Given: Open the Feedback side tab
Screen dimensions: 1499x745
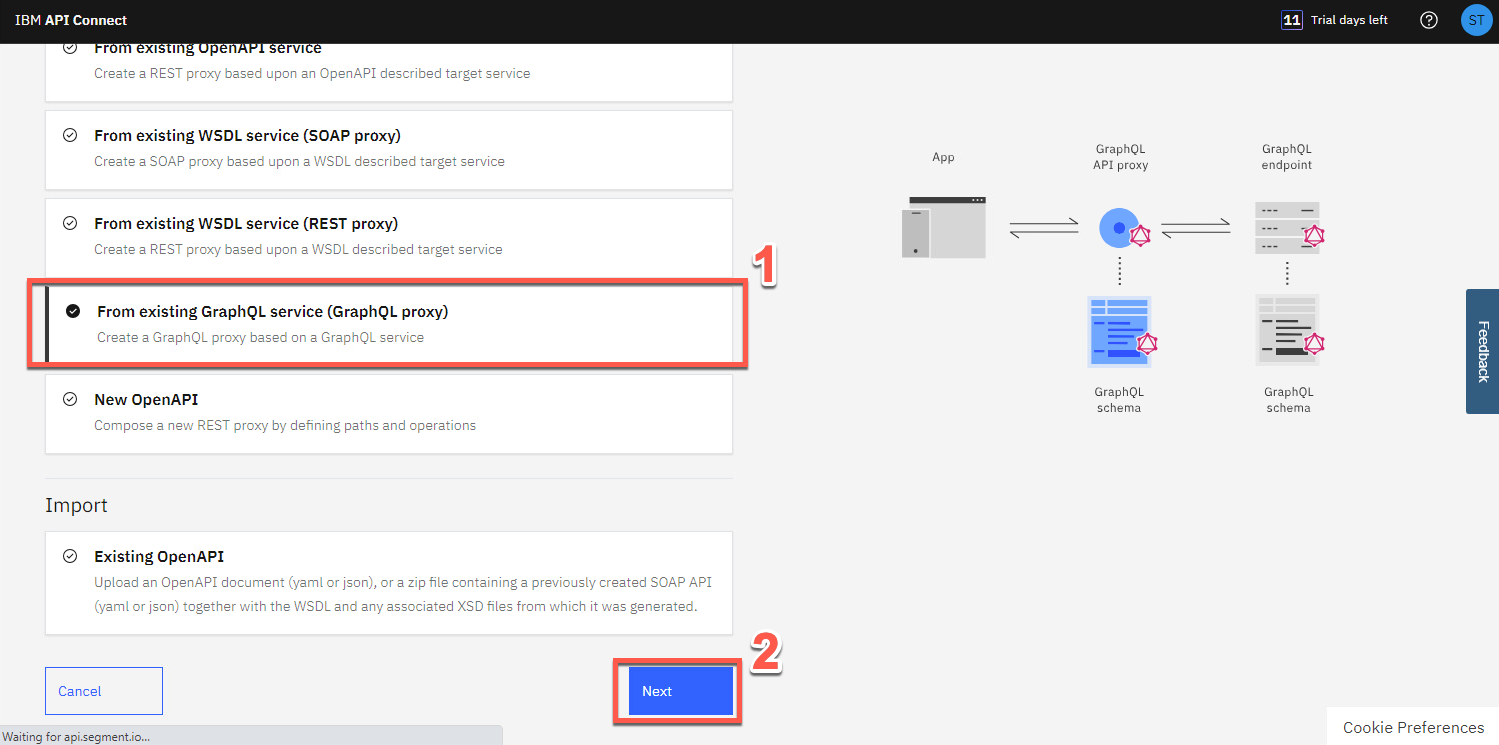Looking at the screenshot, I should pyautogui.click(x=1483, y=351).
